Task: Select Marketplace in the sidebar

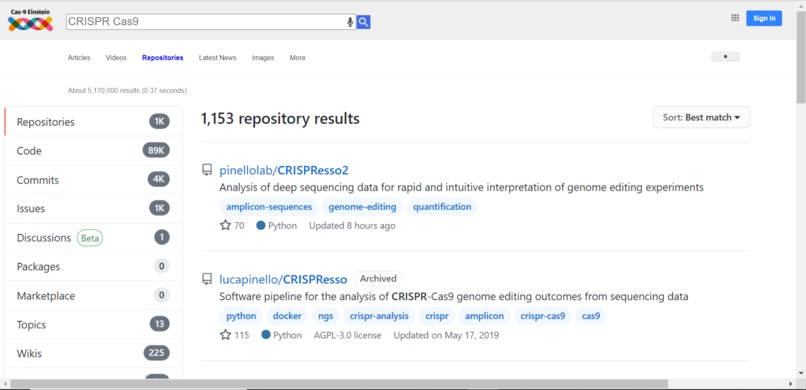Action: tap(93, 295)
